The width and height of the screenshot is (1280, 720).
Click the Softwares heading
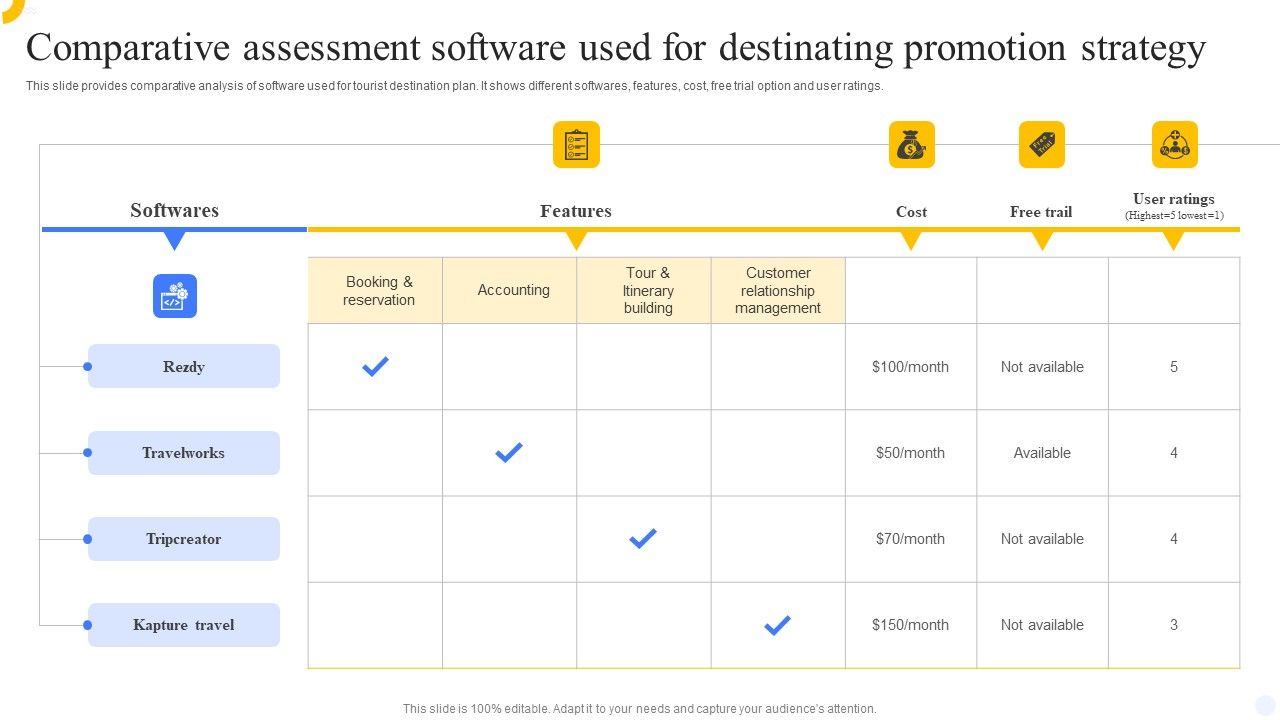[x=174, y=210]
